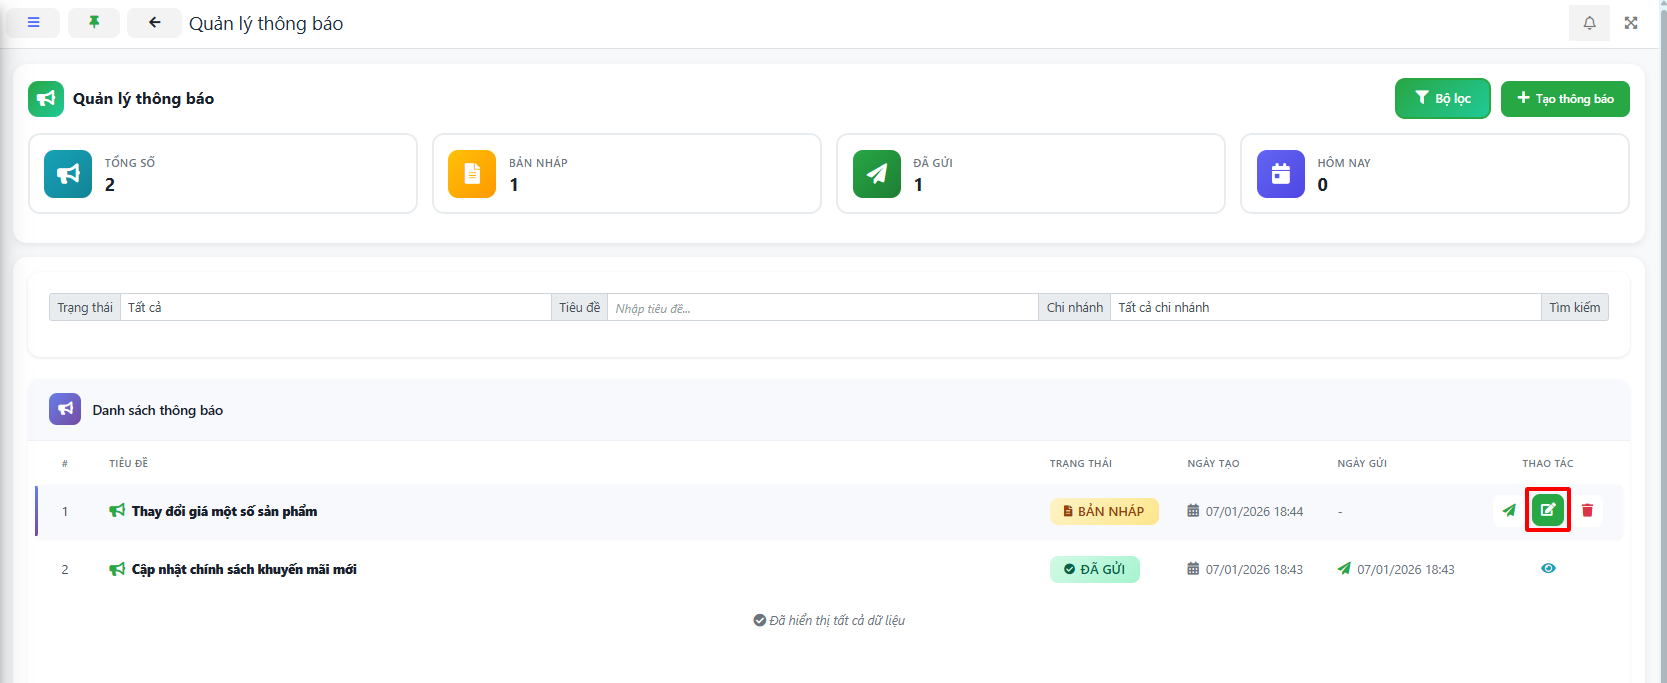
Task: Click the Tạo thông báo button
Action: pos(1564,98)
